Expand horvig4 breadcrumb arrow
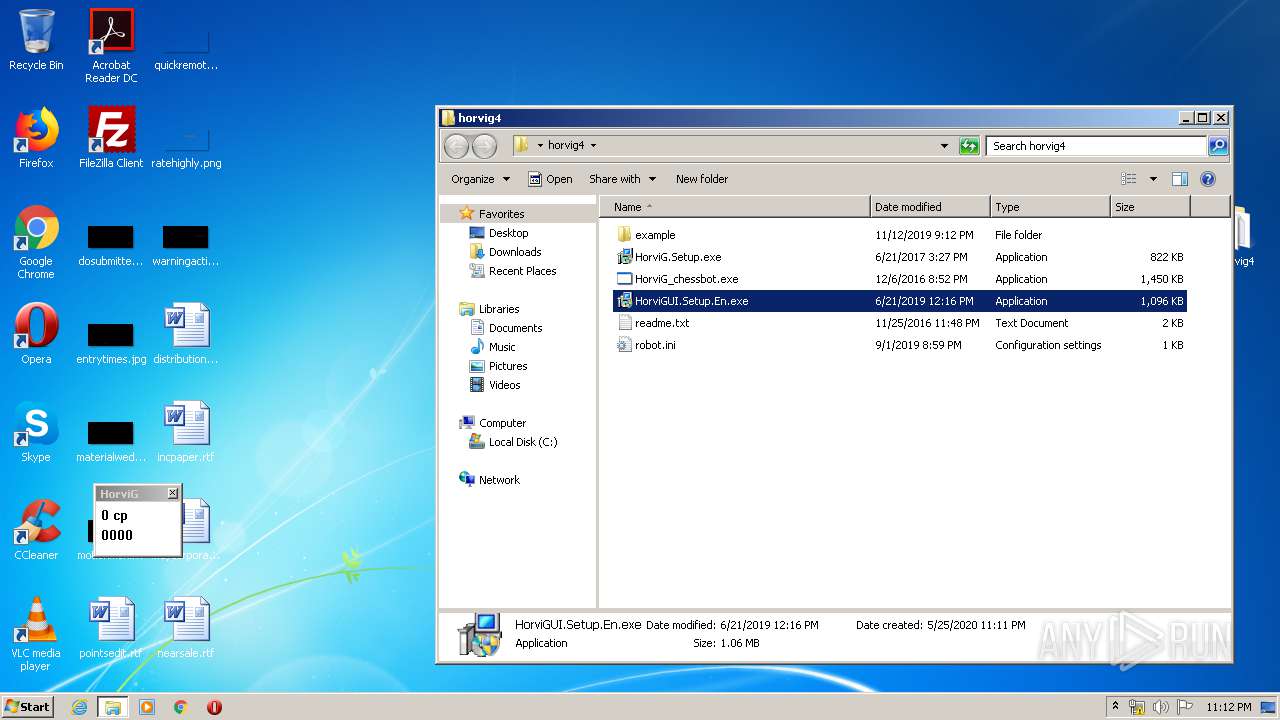 click(593, 146)
